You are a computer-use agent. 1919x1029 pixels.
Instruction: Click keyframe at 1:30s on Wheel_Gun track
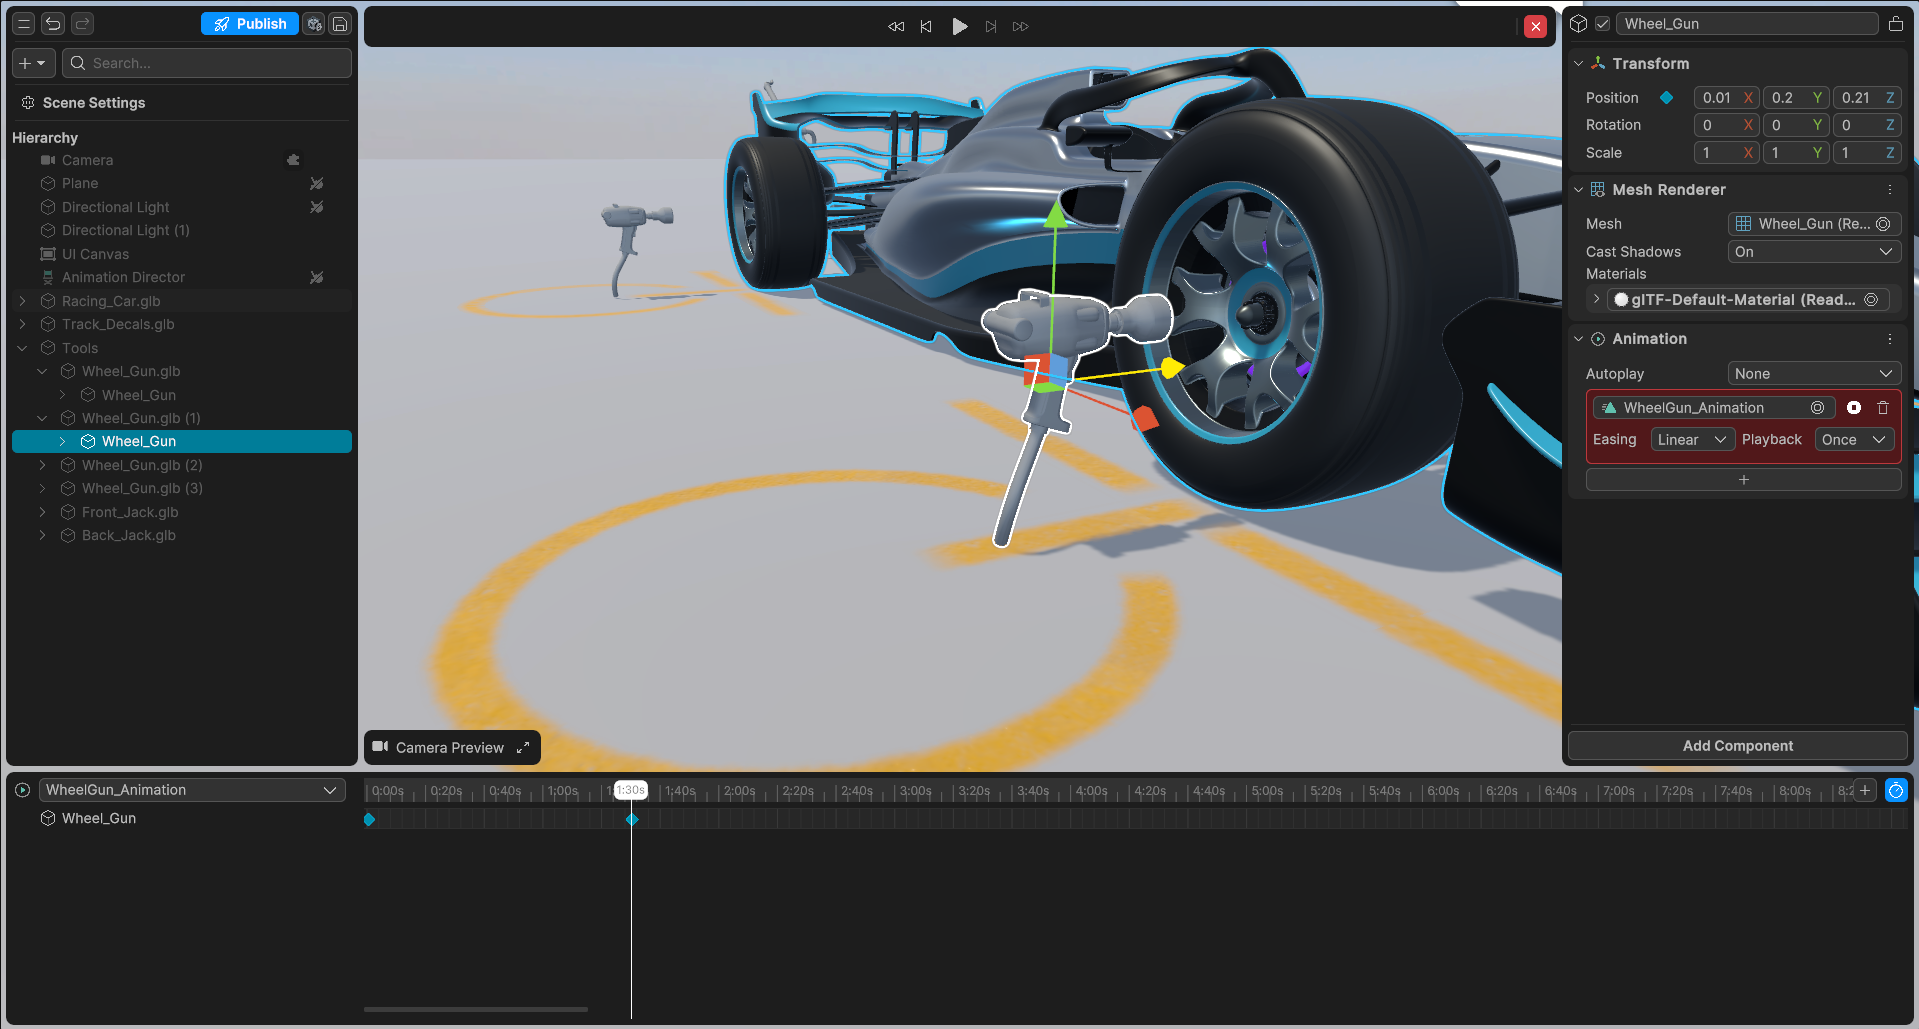[x=631, y=819]
